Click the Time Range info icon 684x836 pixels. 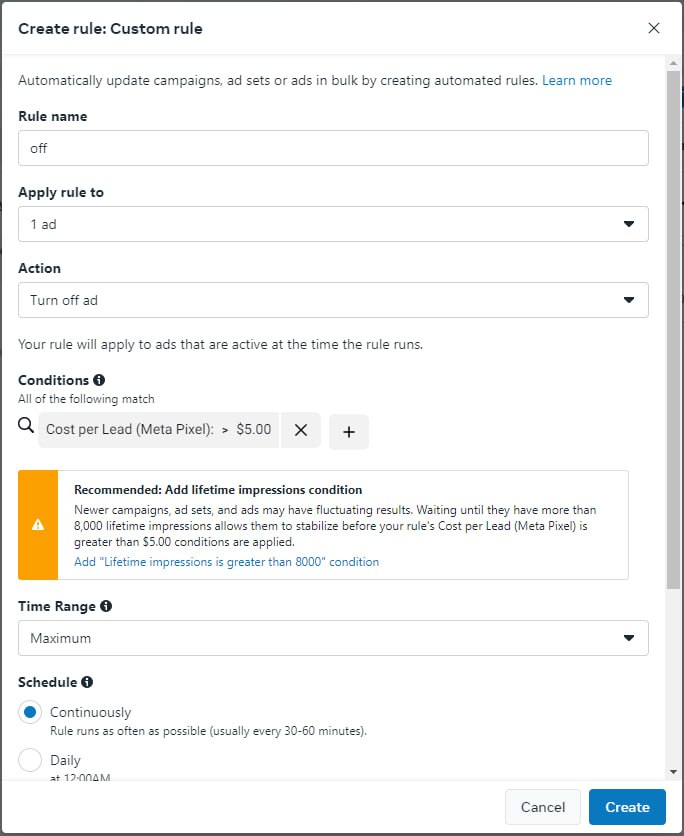[x=106, y=606]
